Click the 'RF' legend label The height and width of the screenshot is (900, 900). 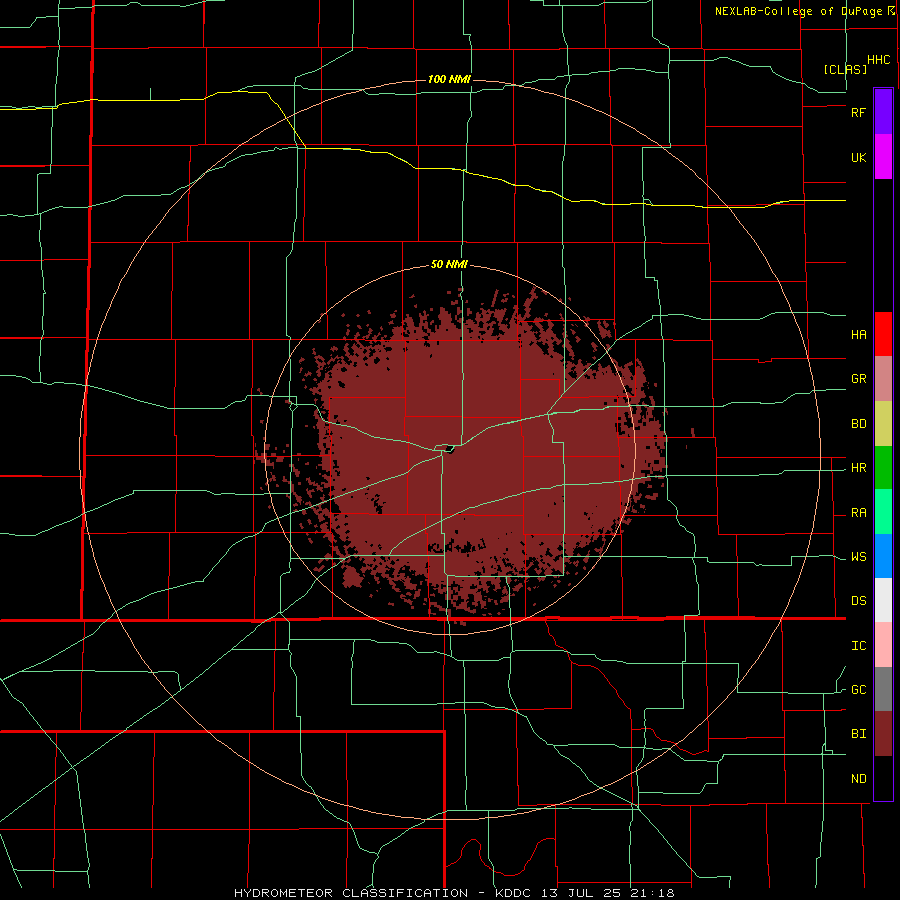(x=858, y=112)
